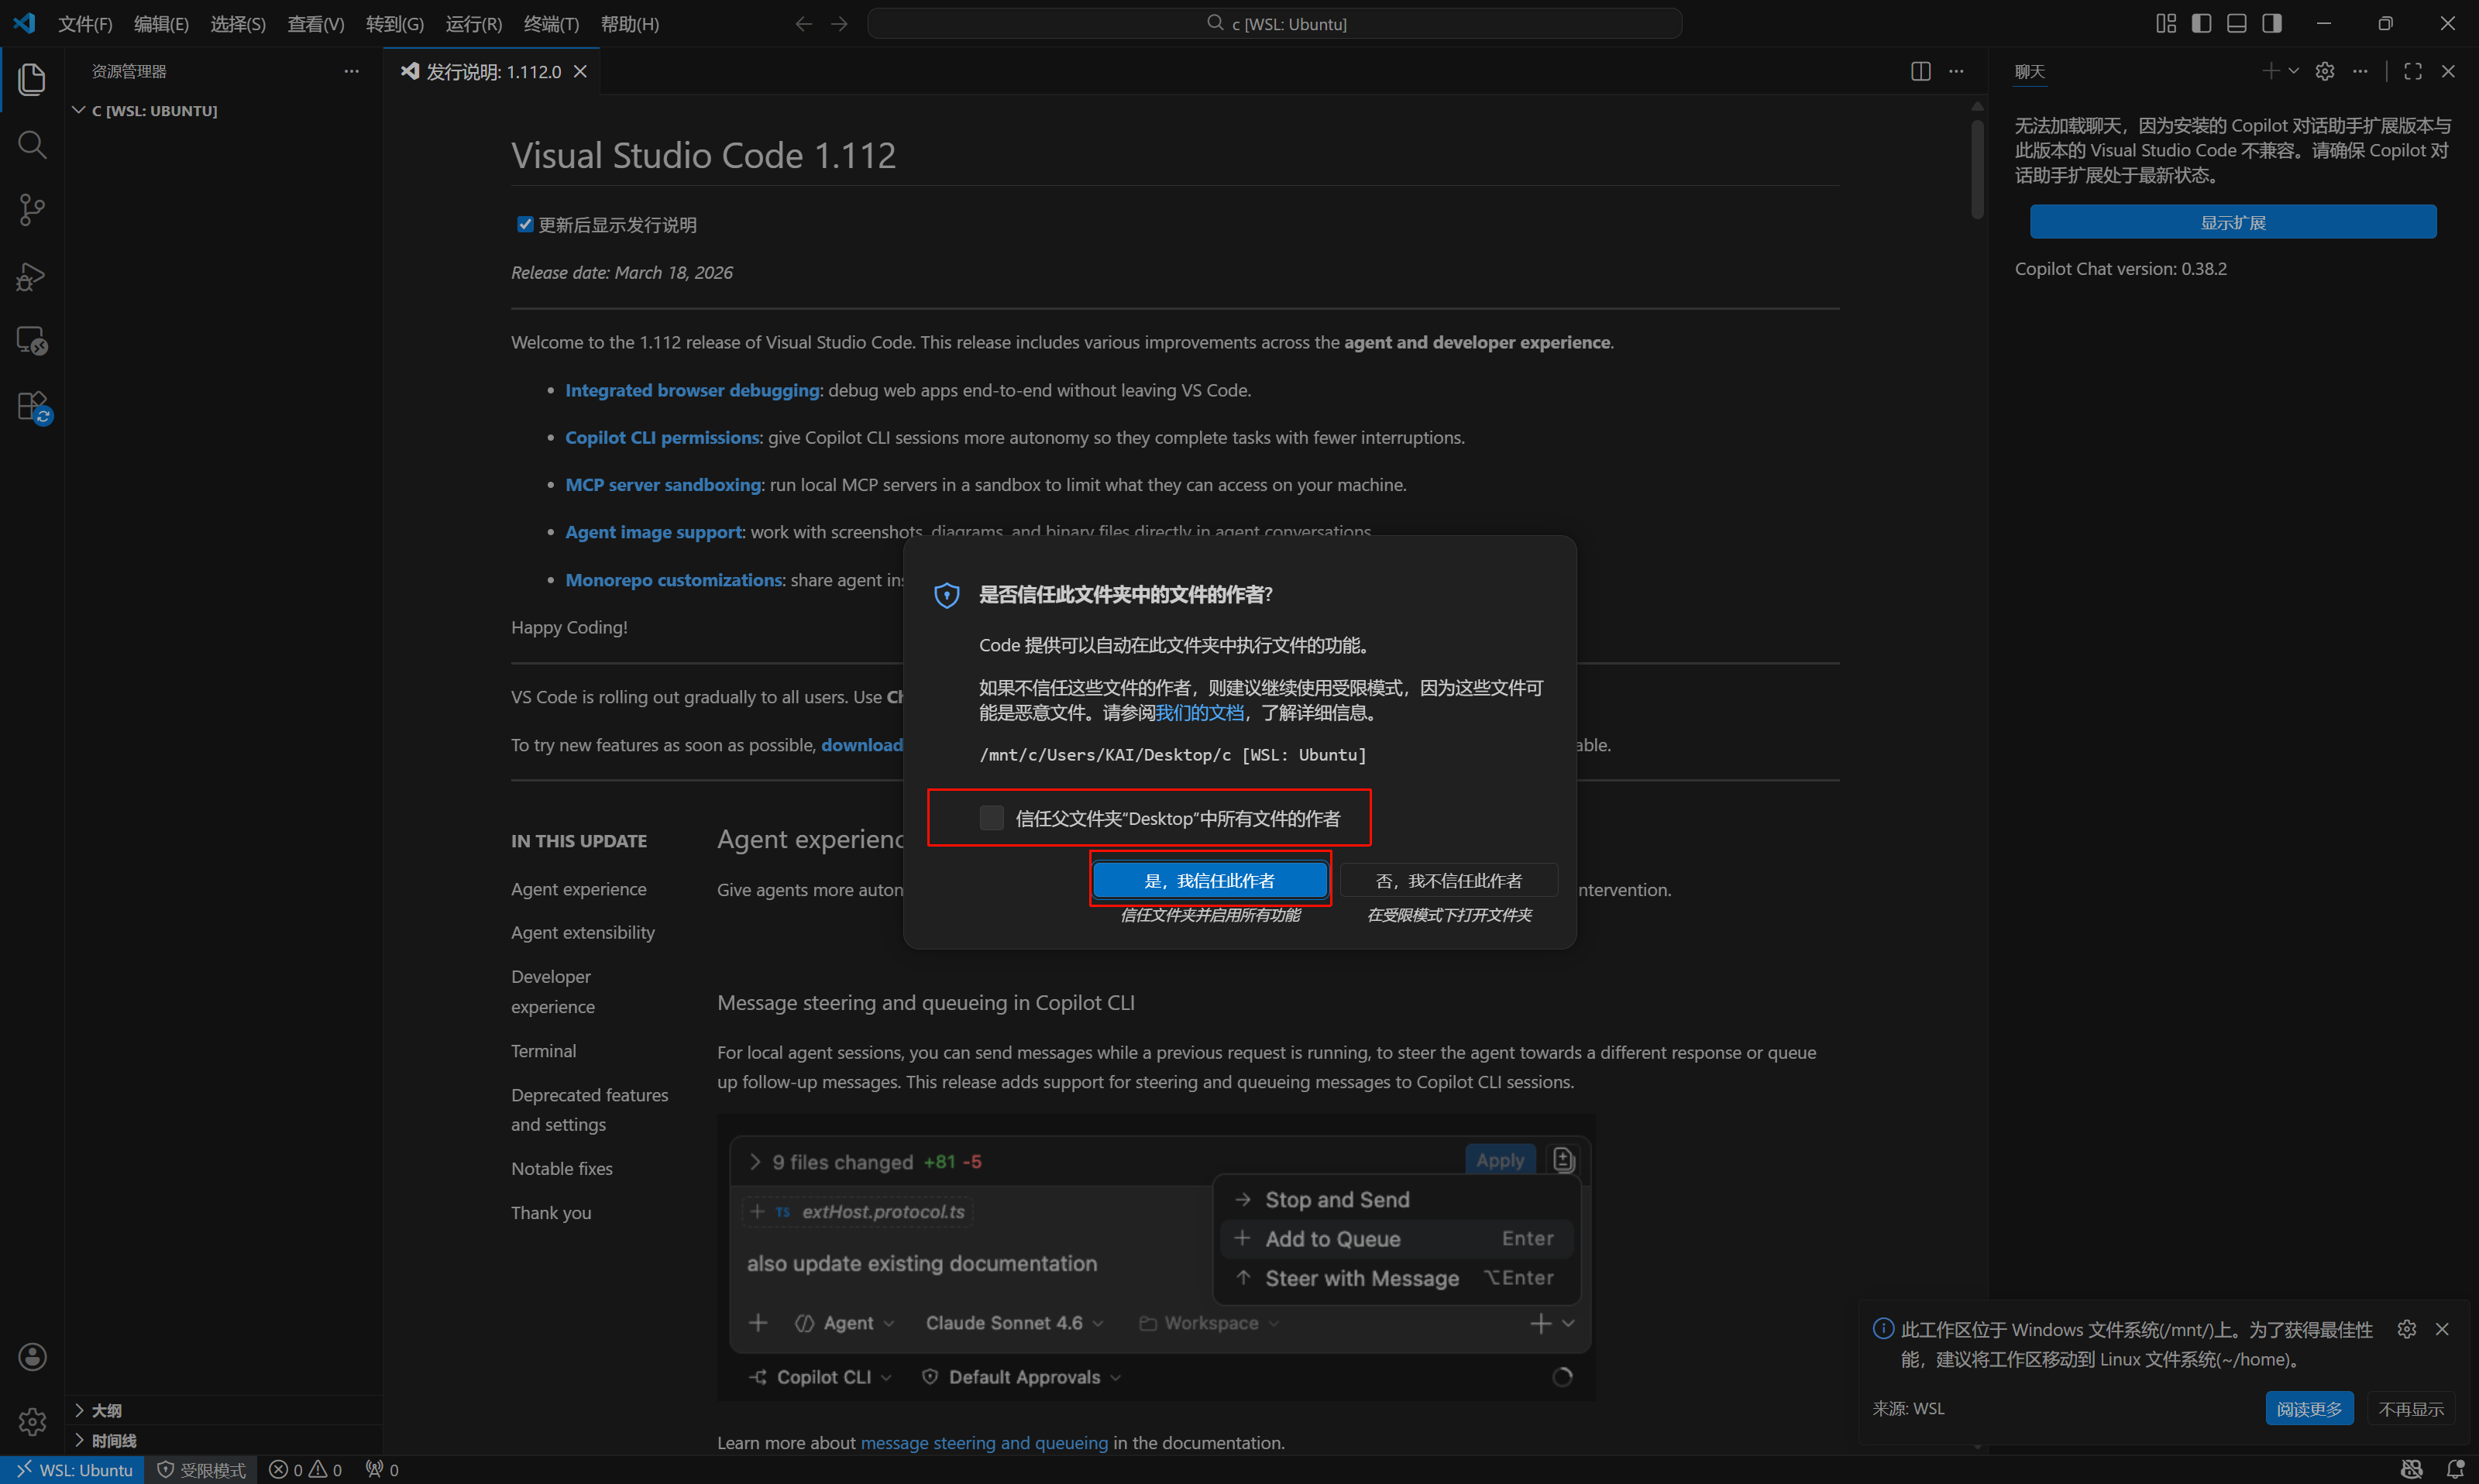Viewport: 2479px width, 1484px height.
Task: Open the Search view in activity bar
Action: (32, 145)
